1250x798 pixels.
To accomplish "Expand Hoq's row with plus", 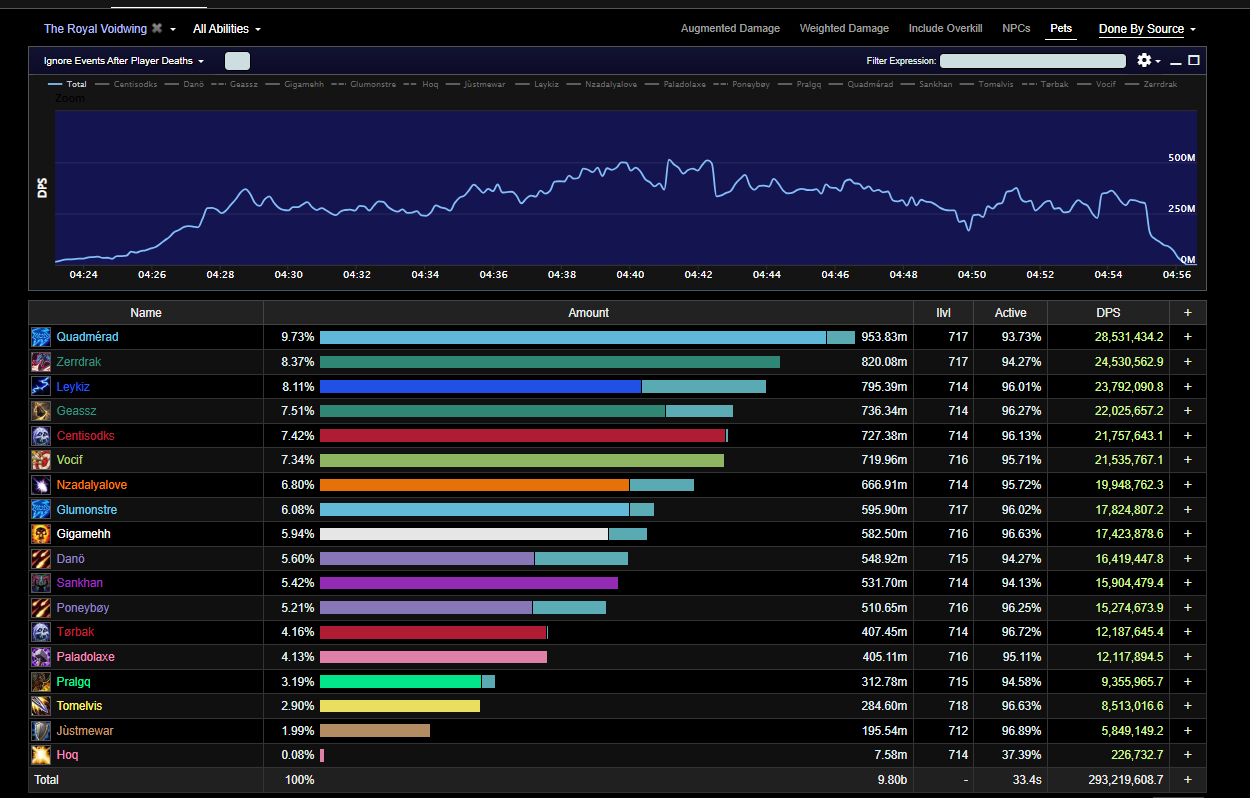I will 1188,755.
